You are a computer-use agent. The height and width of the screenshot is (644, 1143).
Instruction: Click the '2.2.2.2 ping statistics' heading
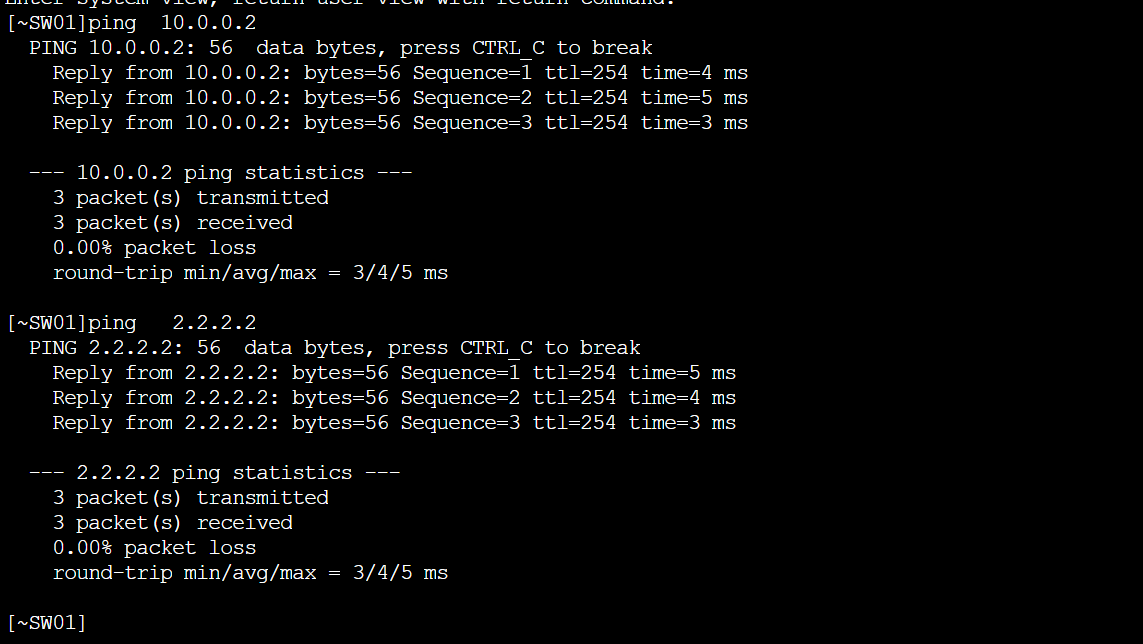click(215, 473)
